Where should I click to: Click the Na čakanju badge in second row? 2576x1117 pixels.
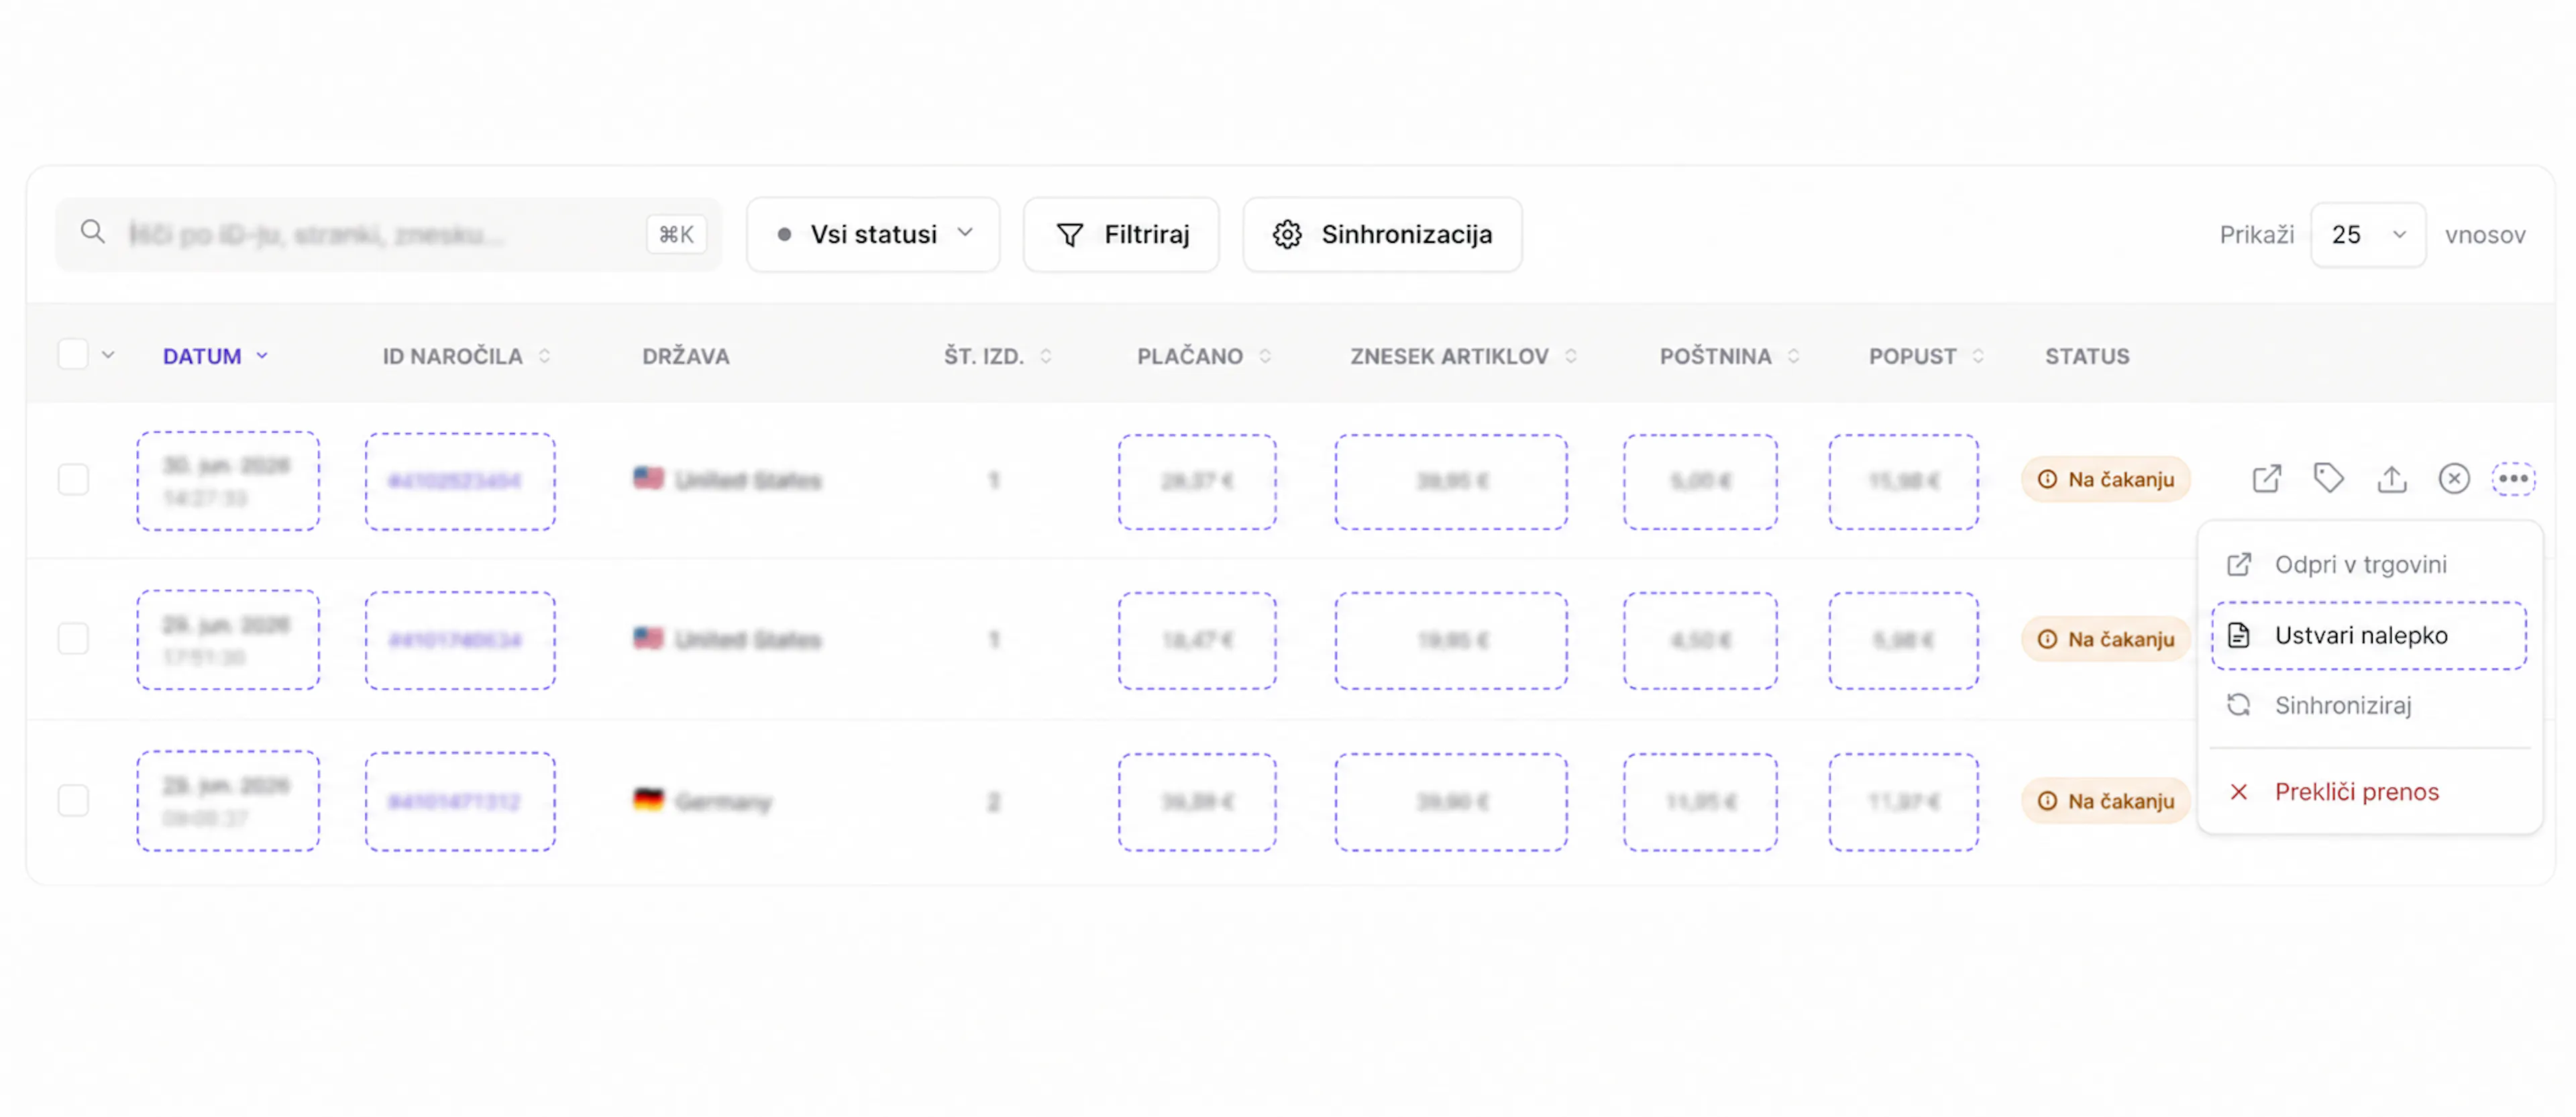[x=2106, y=640]
